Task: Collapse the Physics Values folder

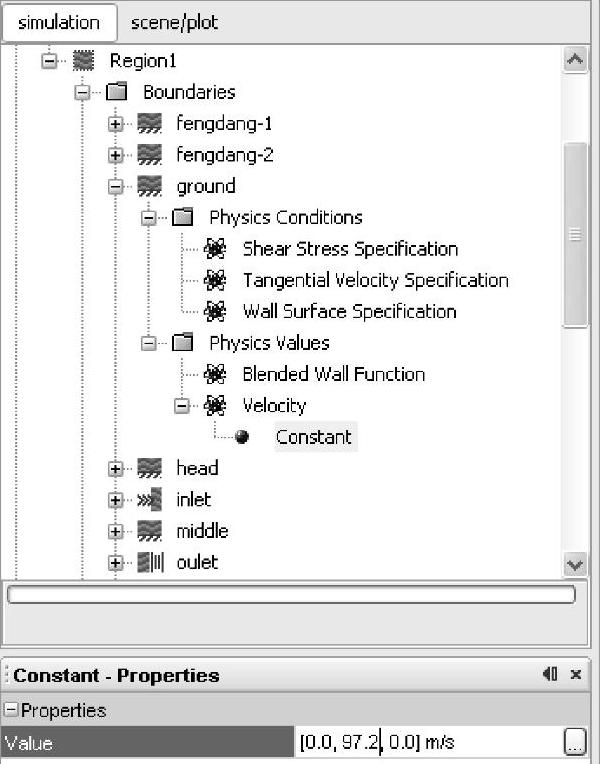Action: click(x=149, y=344)
